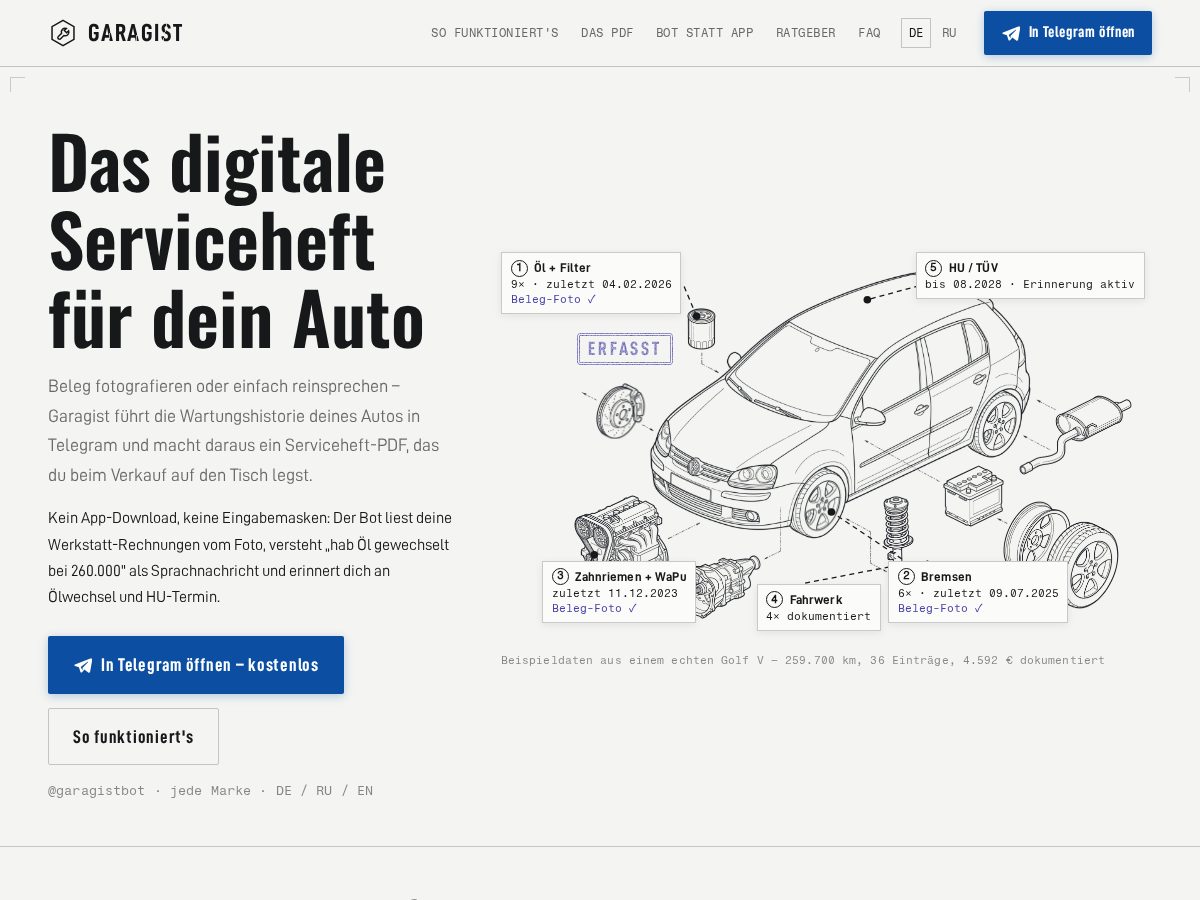This screenshot has height=900, width=1200.
Task: Click the @garagistbot handle text
Action: click(x=96, y=791)
